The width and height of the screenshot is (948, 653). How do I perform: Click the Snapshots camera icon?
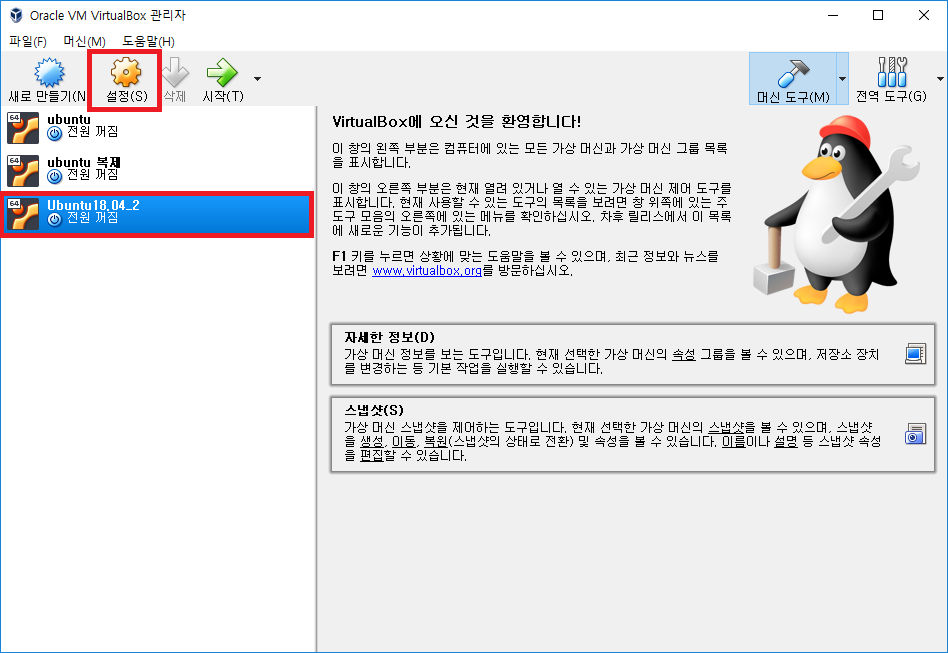[x=915, y=434]
